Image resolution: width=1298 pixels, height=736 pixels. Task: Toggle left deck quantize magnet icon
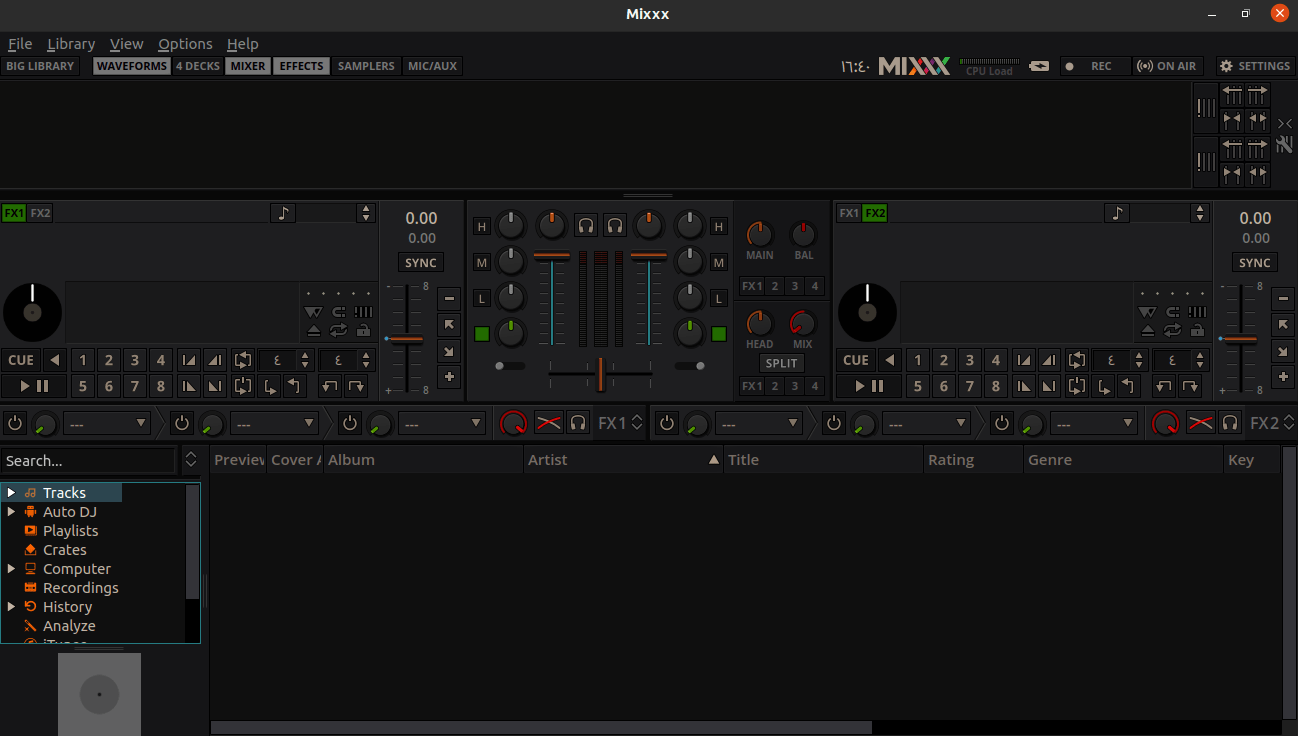pos(339,311)
